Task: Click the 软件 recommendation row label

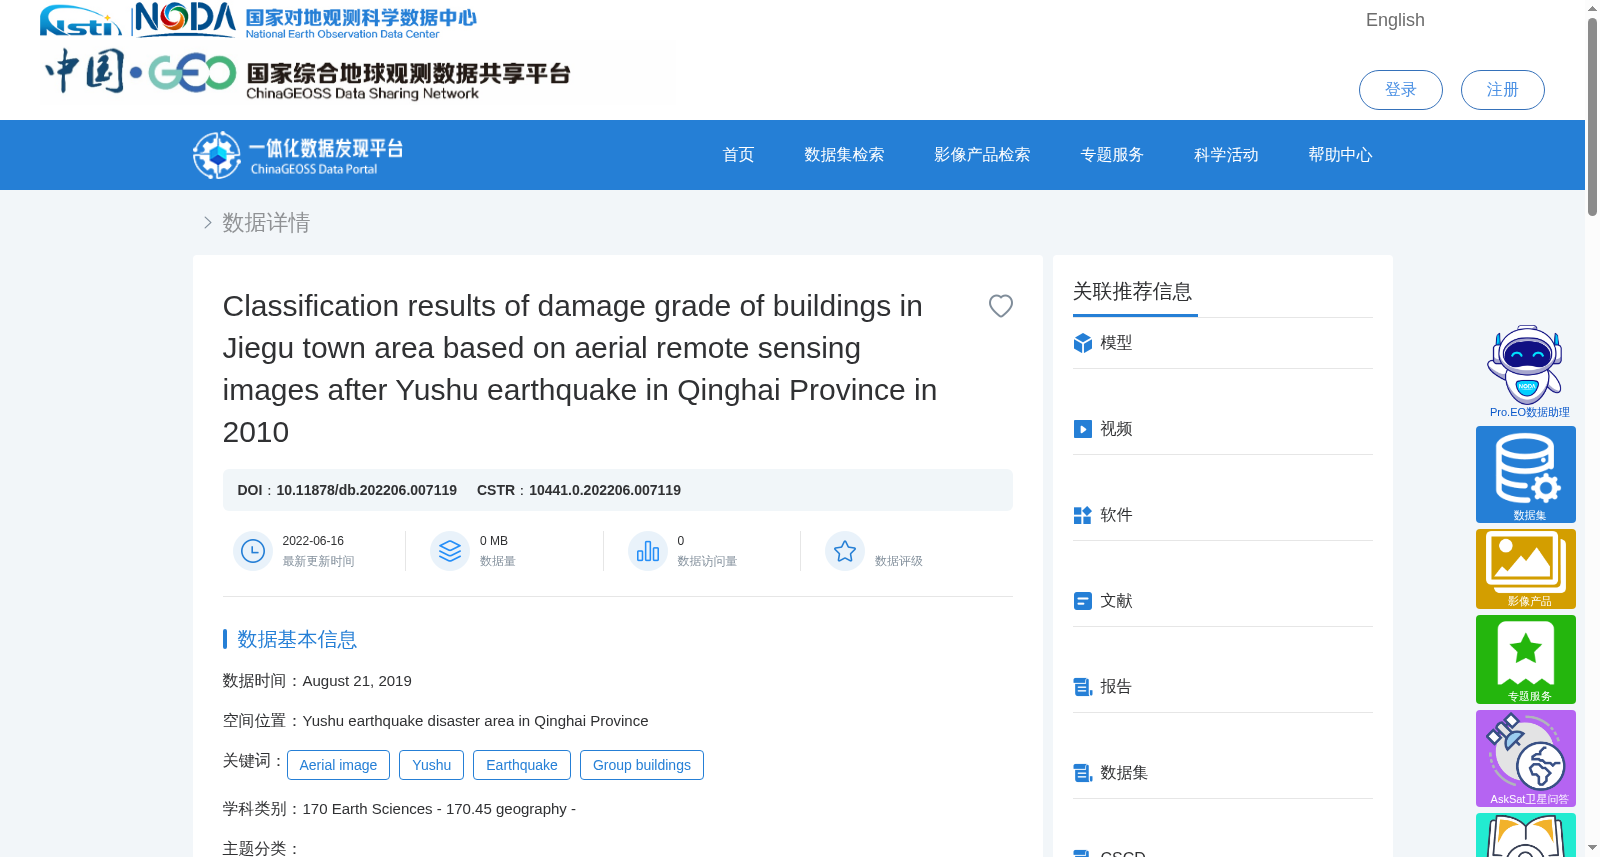Action: point(1116,515)
